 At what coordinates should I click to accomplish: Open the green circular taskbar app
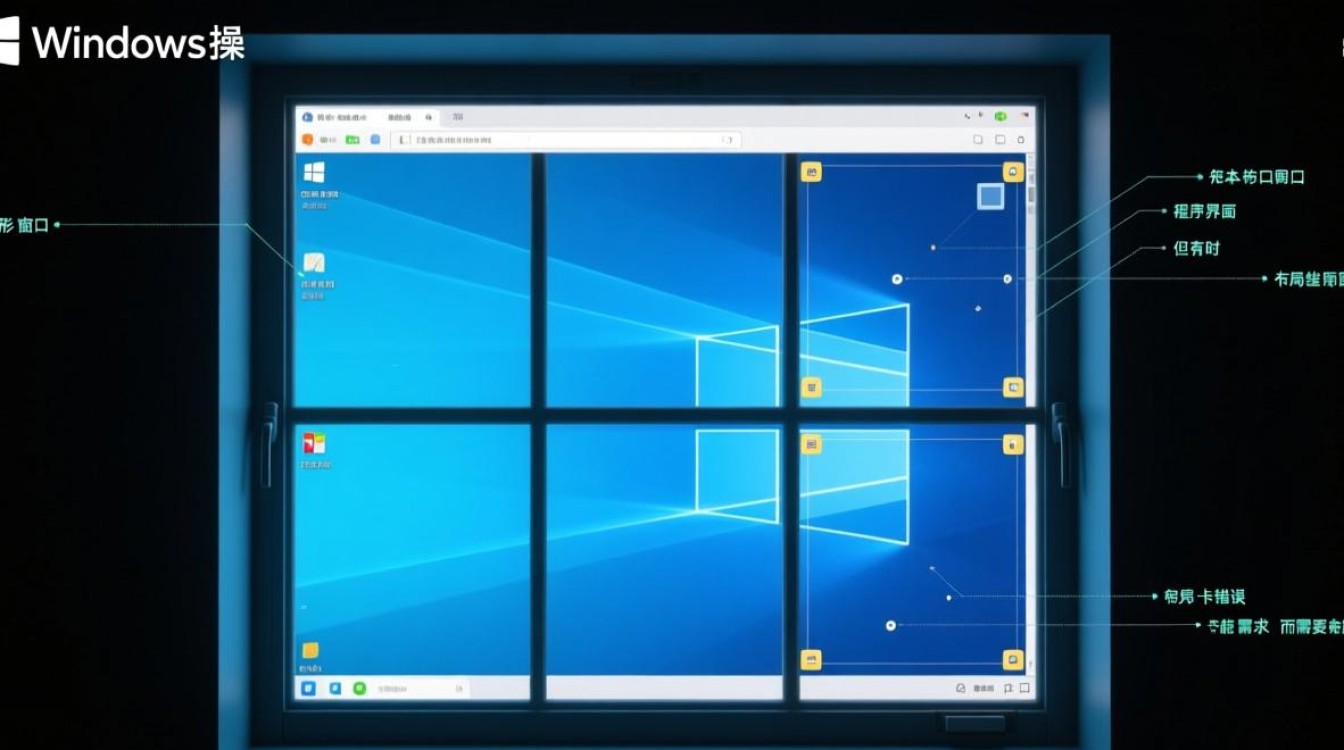point(360,688)
